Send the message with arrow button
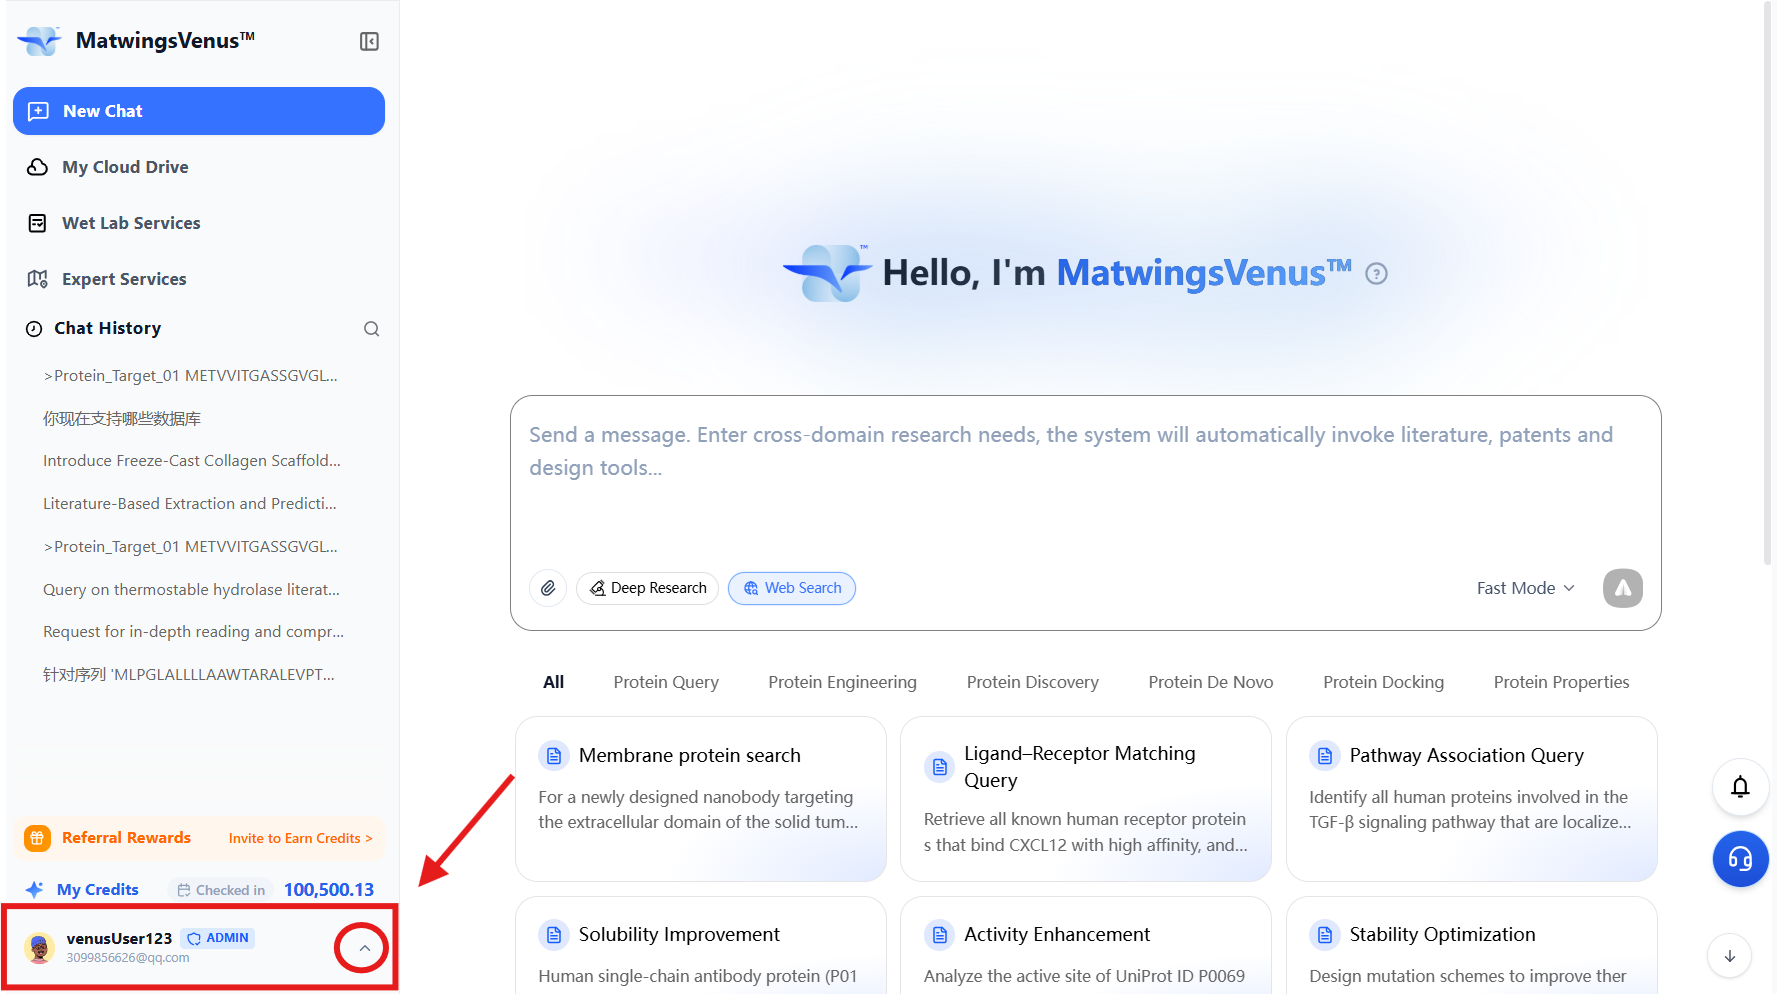 (x=1623, y=588)
